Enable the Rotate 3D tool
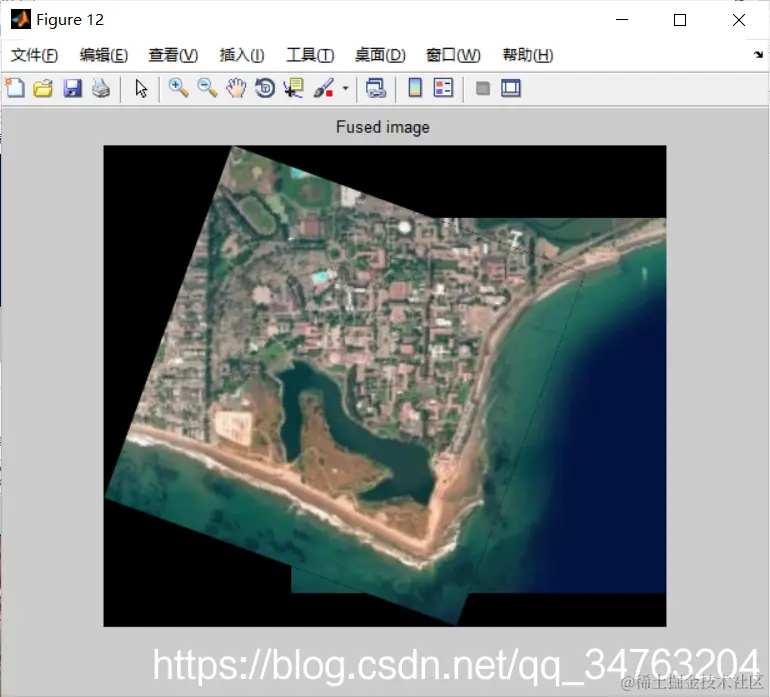This screenshot has height=697, width=770. 265,88
